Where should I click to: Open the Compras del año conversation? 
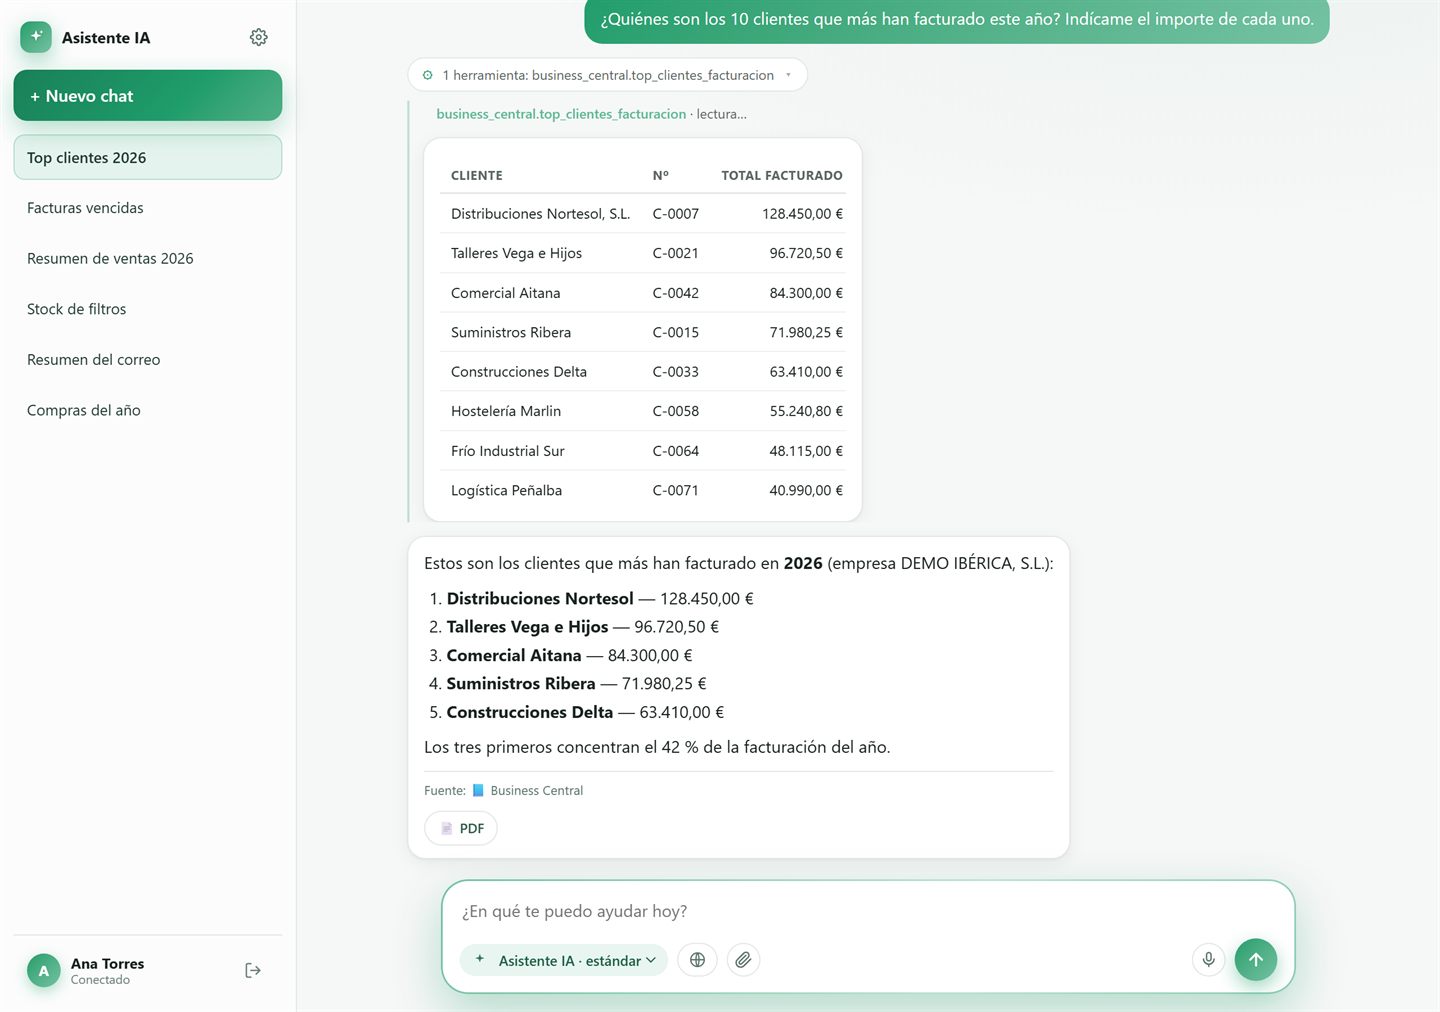point(148,410)
